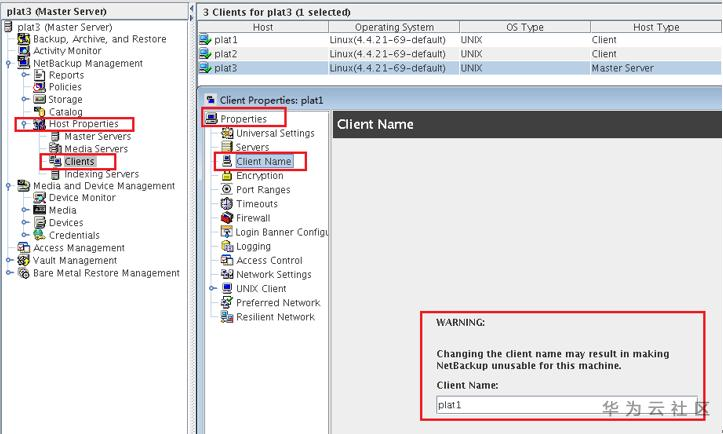Select the plat2 host row
723x434 pixels.
pos(459,54)
